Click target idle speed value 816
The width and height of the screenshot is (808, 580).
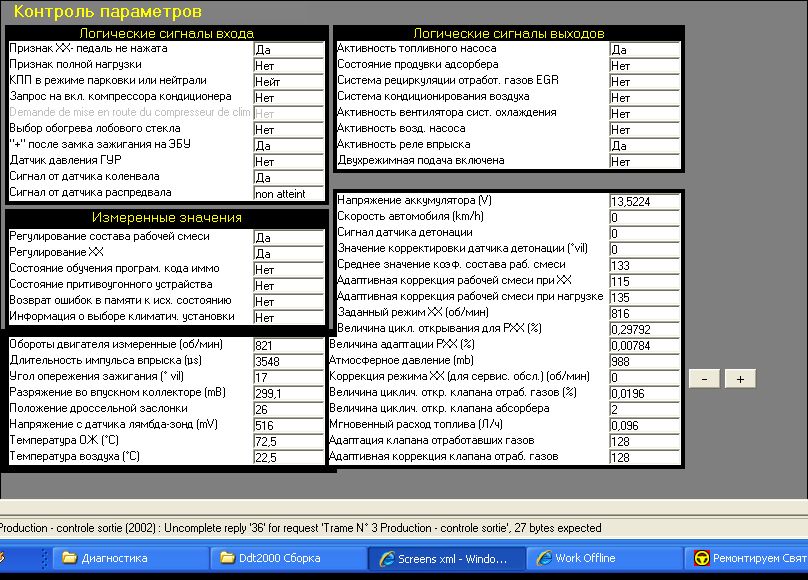click(644, 314)
